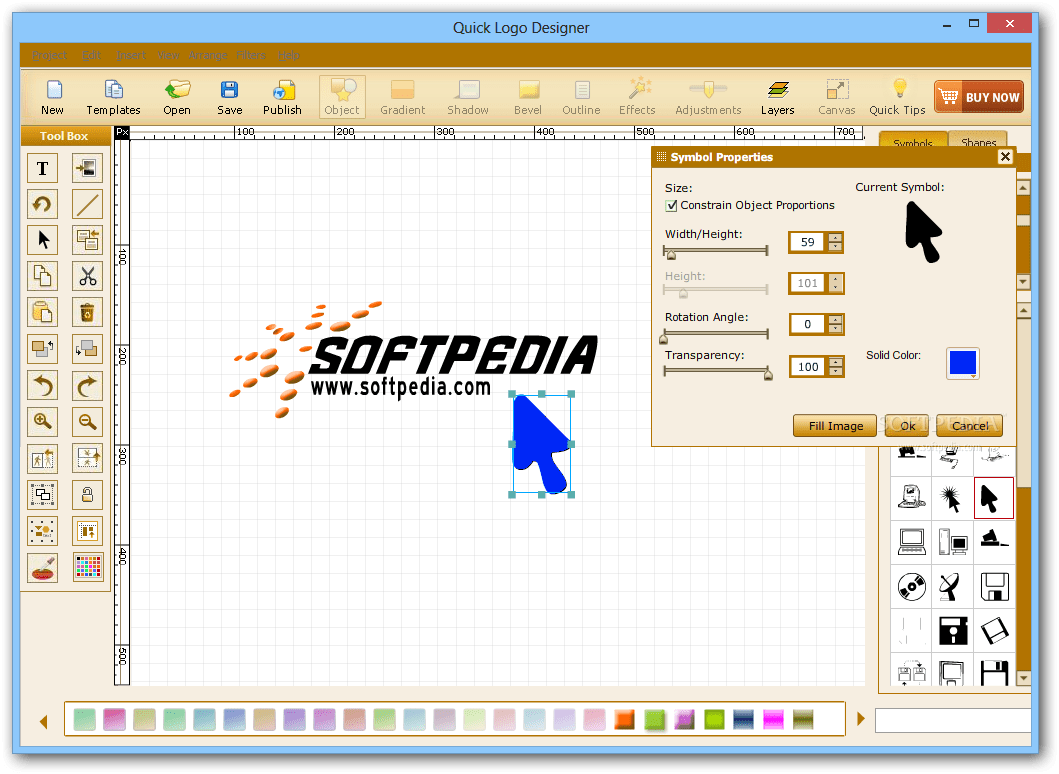The height and width of the screenshot is (774, 1059).
Task: Click the Zoom Out magnifier
Action: (x=88, y=422)
